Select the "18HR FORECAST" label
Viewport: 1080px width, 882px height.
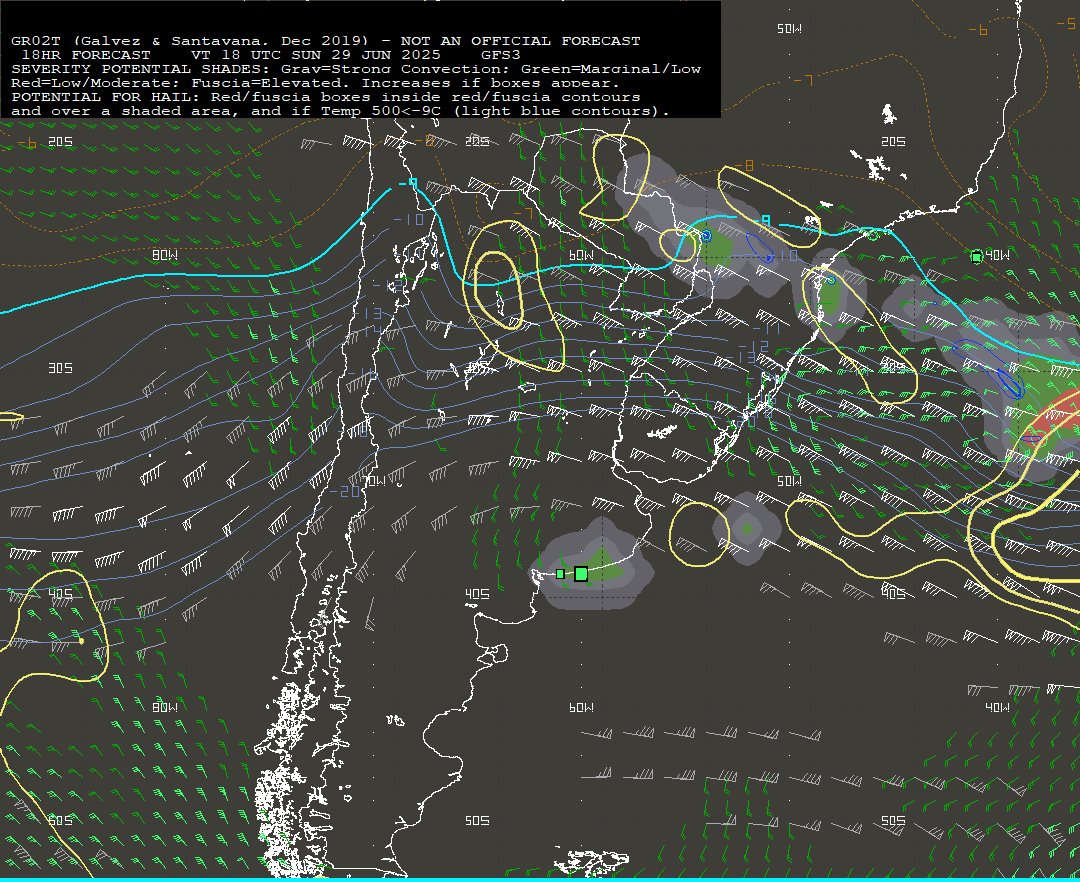click(x=85, y=55)
